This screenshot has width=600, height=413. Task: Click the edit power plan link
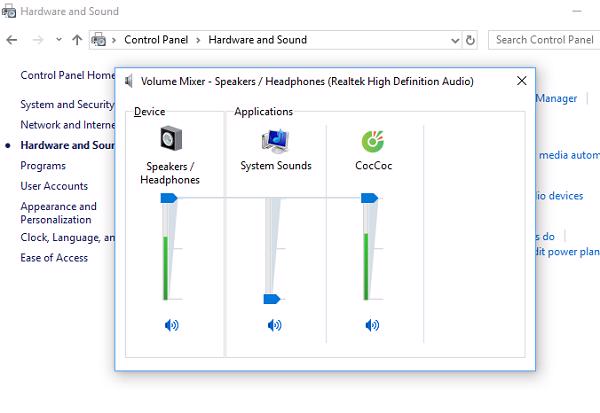coord(568,251)
